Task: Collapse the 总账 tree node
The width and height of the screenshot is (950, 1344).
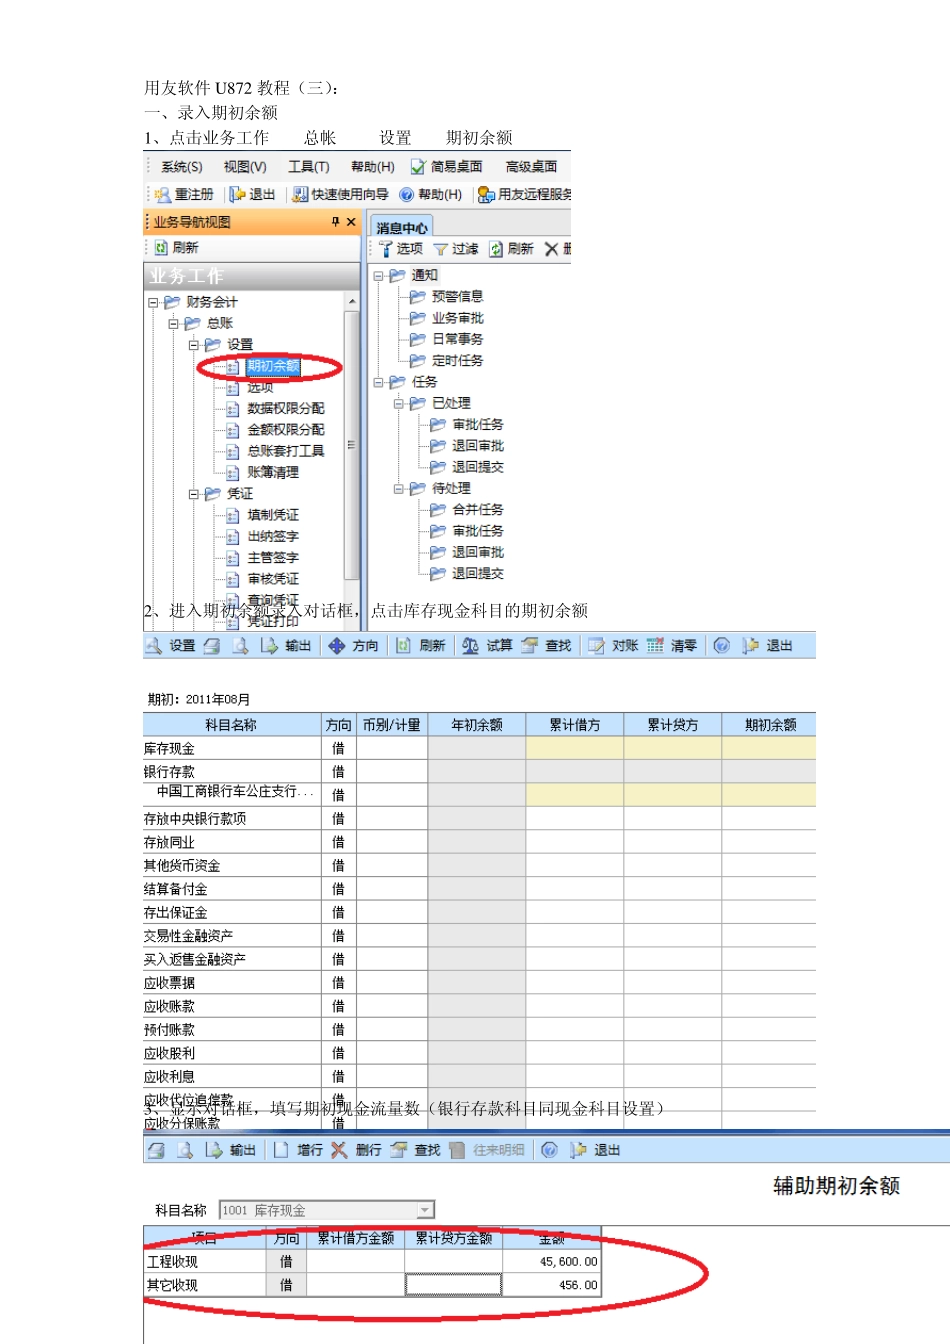Action: coord(173,323)
